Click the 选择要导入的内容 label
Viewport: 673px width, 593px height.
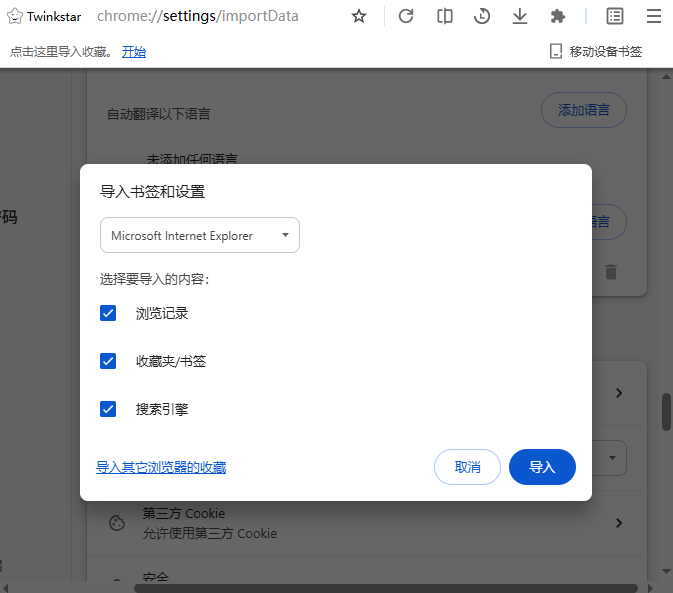click(155, 279)
